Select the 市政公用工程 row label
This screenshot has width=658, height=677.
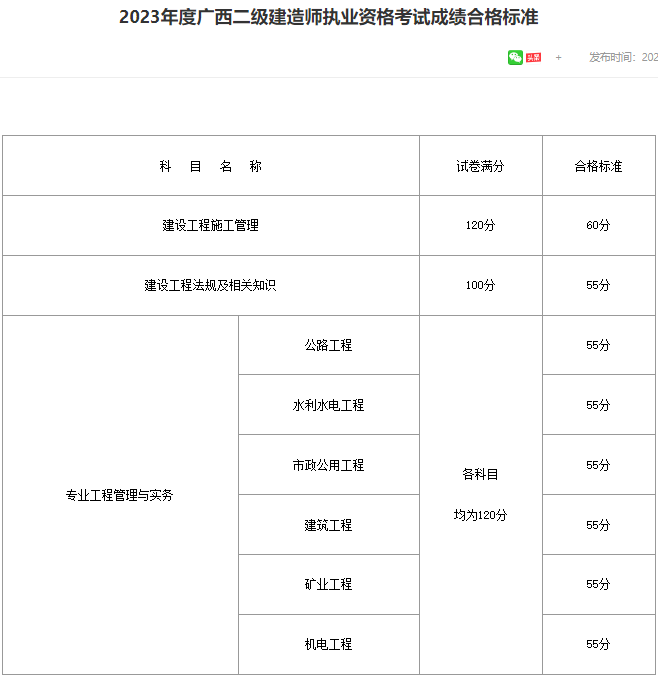pyautogui.click(x=329, y=465)
